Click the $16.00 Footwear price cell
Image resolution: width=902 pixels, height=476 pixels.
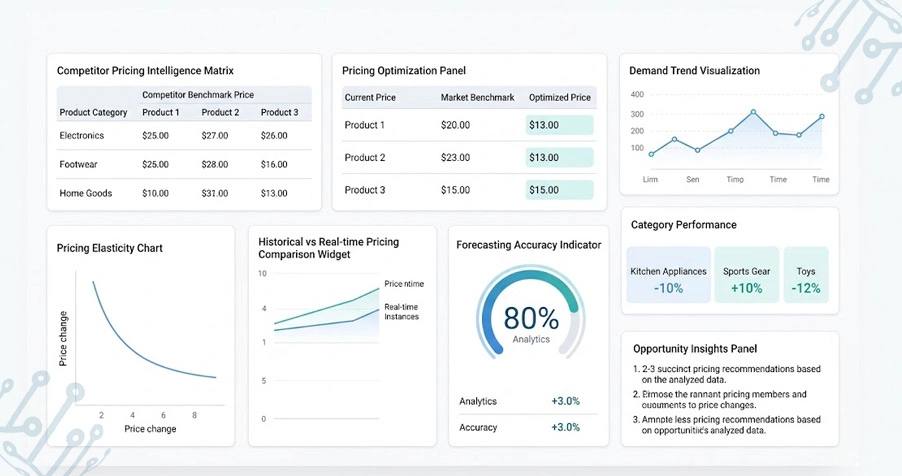(274, 165)
